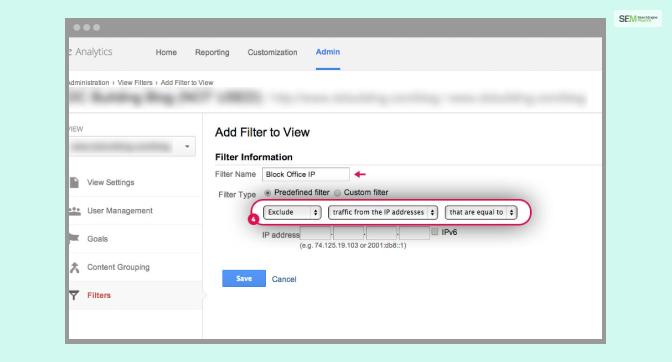Open User Management in sidebar
The image size is (672, 362).
point(120,211)
